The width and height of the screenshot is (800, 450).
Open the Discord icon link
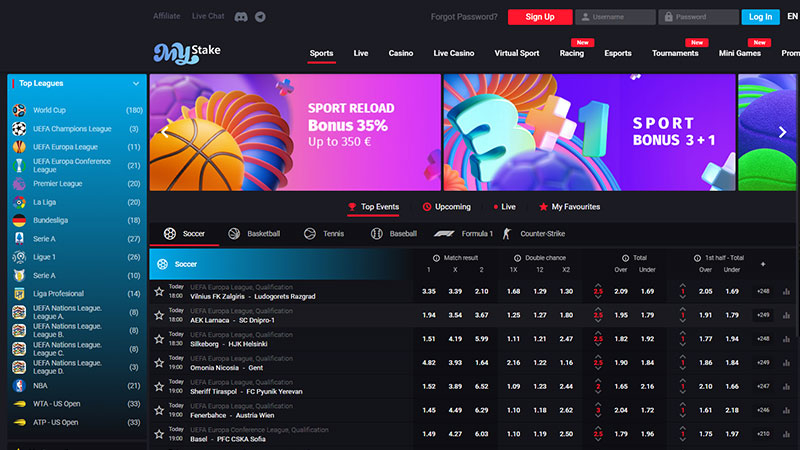pyautogui.click(x=241, y=17)
